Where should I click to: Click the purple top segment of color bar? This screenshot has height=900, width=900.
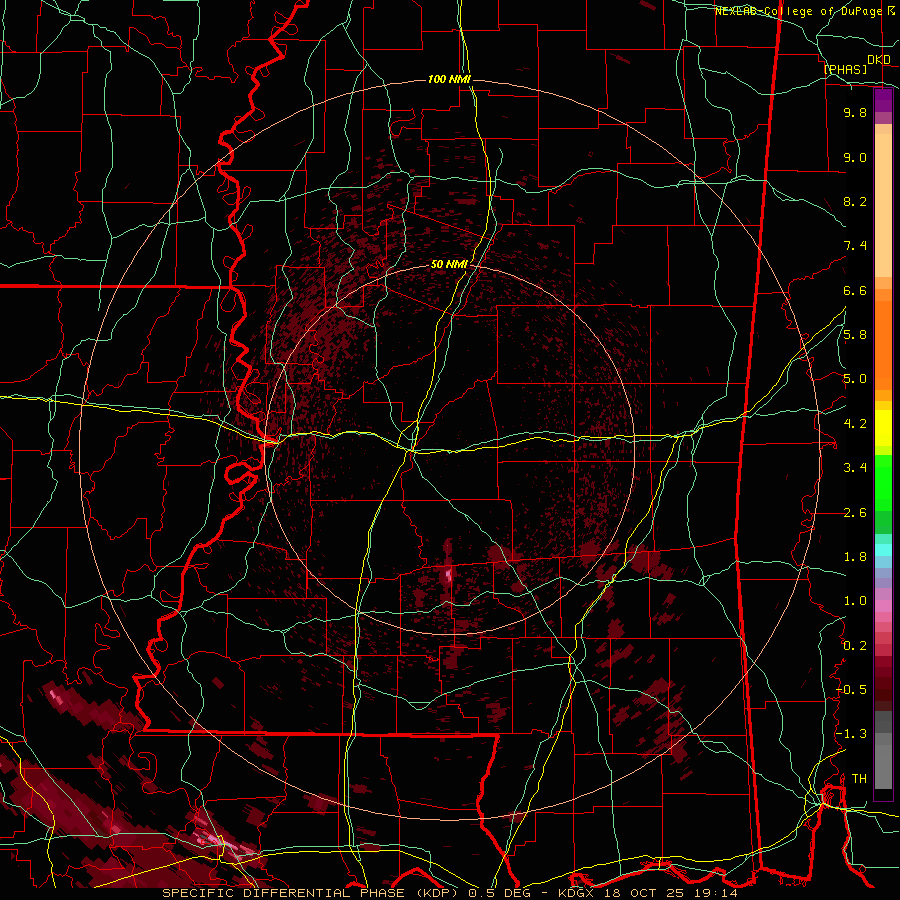pos(883,101)
